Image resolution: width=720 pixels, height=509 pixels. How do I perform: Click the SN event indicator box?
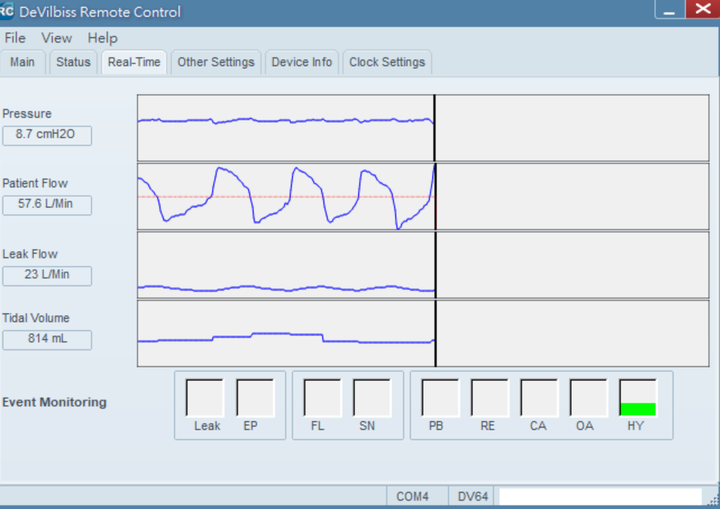click(371, 398)
